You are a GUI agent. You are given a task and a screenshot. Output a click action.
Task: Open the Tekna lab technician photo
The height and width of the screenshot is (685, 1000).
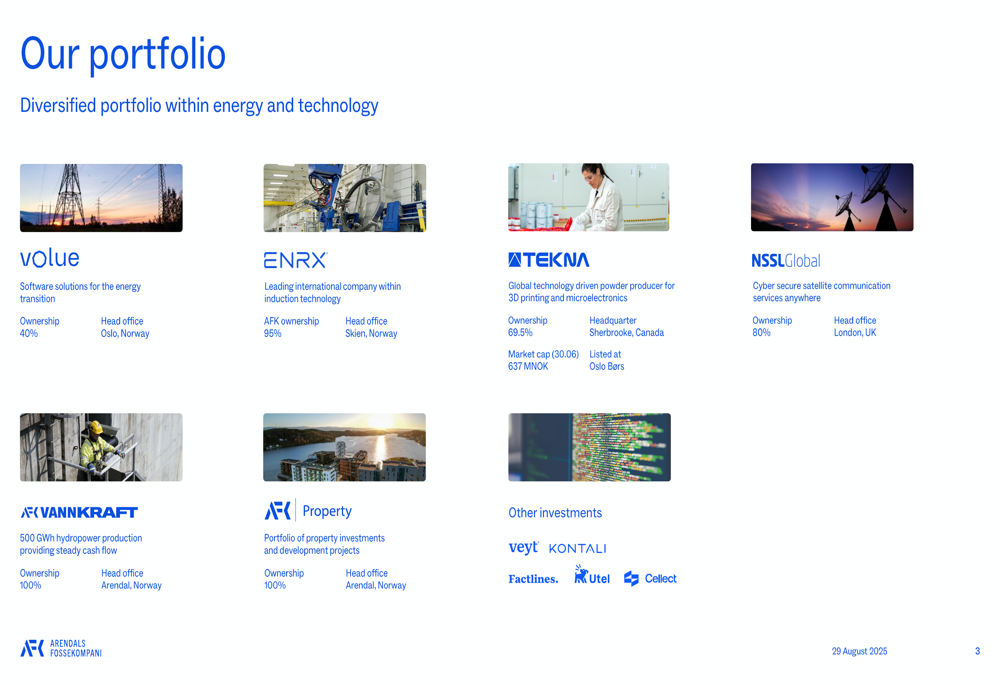tap(589, 197)
